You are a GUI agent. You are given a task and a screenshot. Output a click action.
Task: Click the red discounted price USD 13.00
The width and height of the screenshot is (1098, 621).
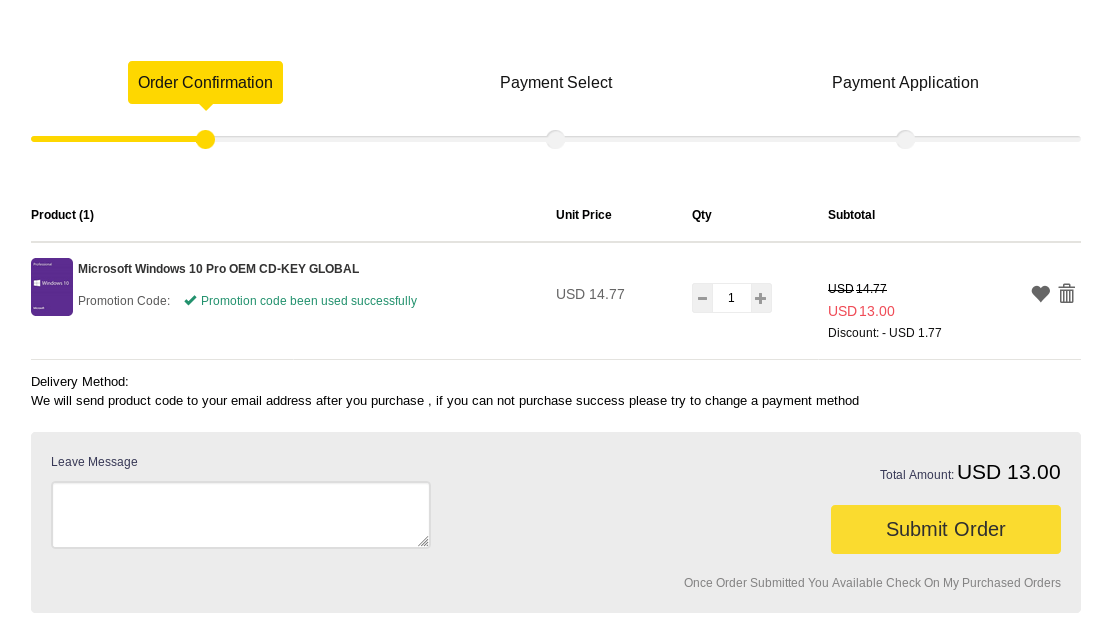[861, 312]
